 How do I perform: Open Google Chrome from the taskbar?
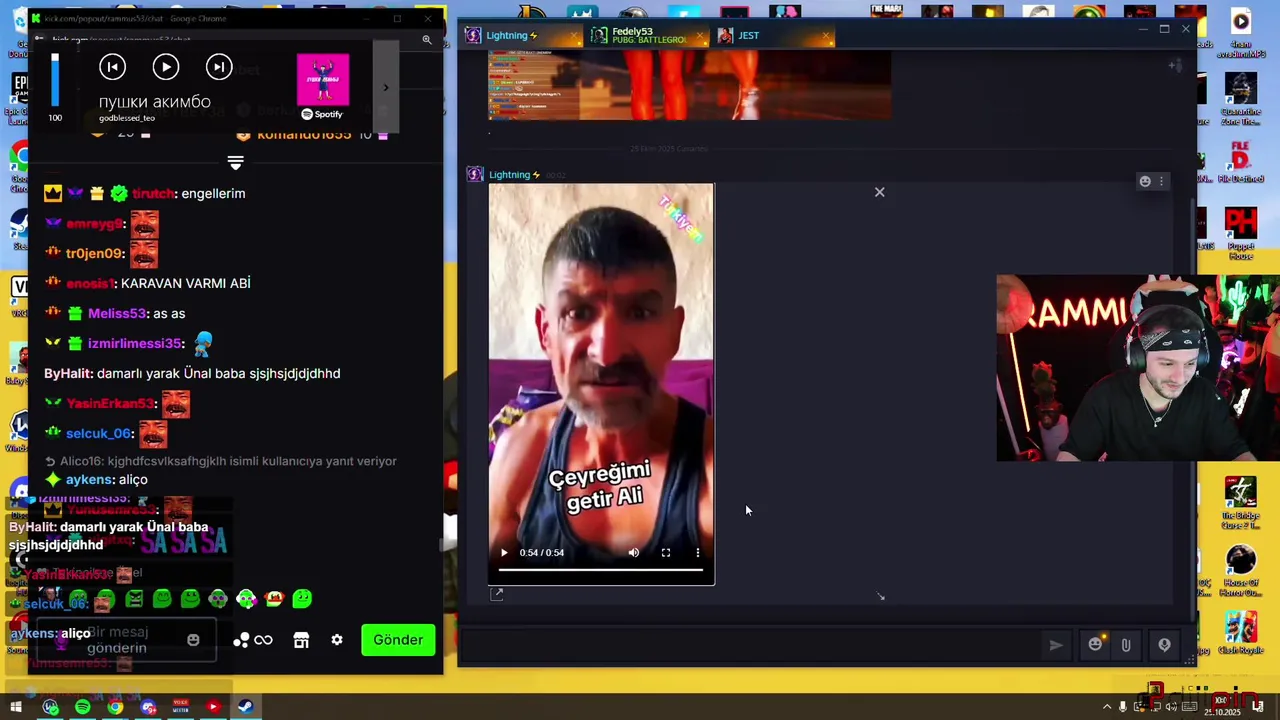coord(116,707)
